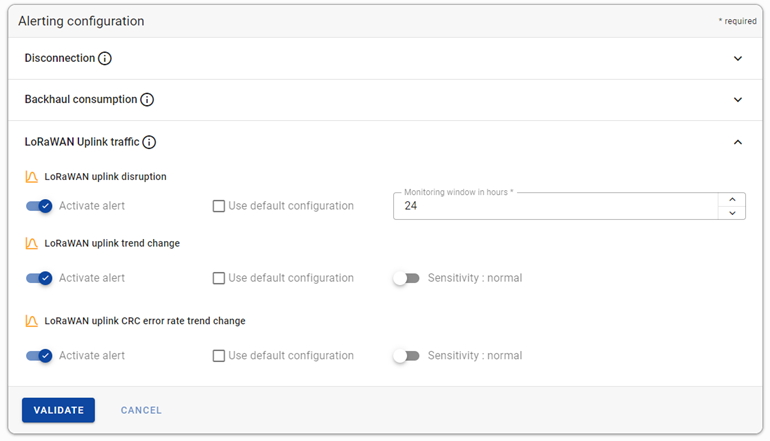Open the Disconnection info icon
The image size is (770, 441).
(x=105, y=58)
